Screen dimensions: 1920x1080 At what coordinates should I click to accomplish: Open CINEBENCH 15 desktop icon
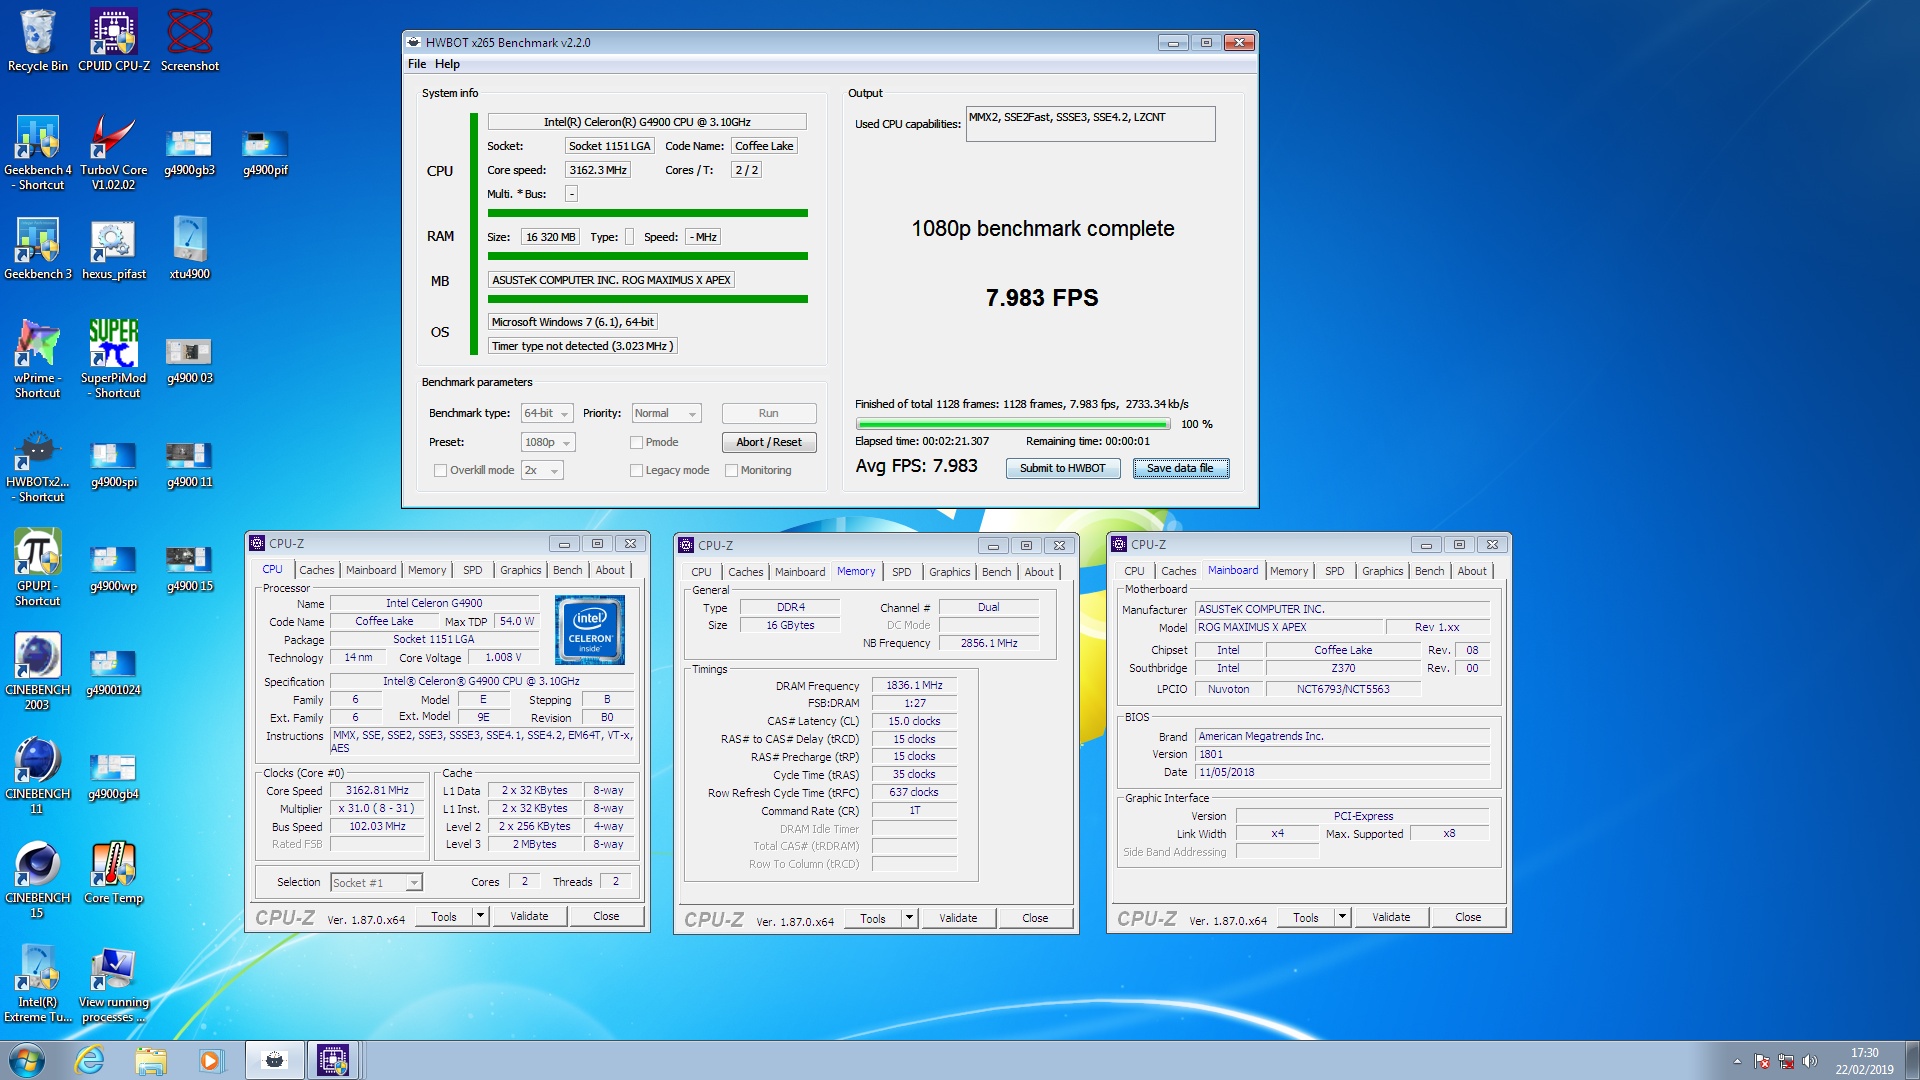(38, 880)
